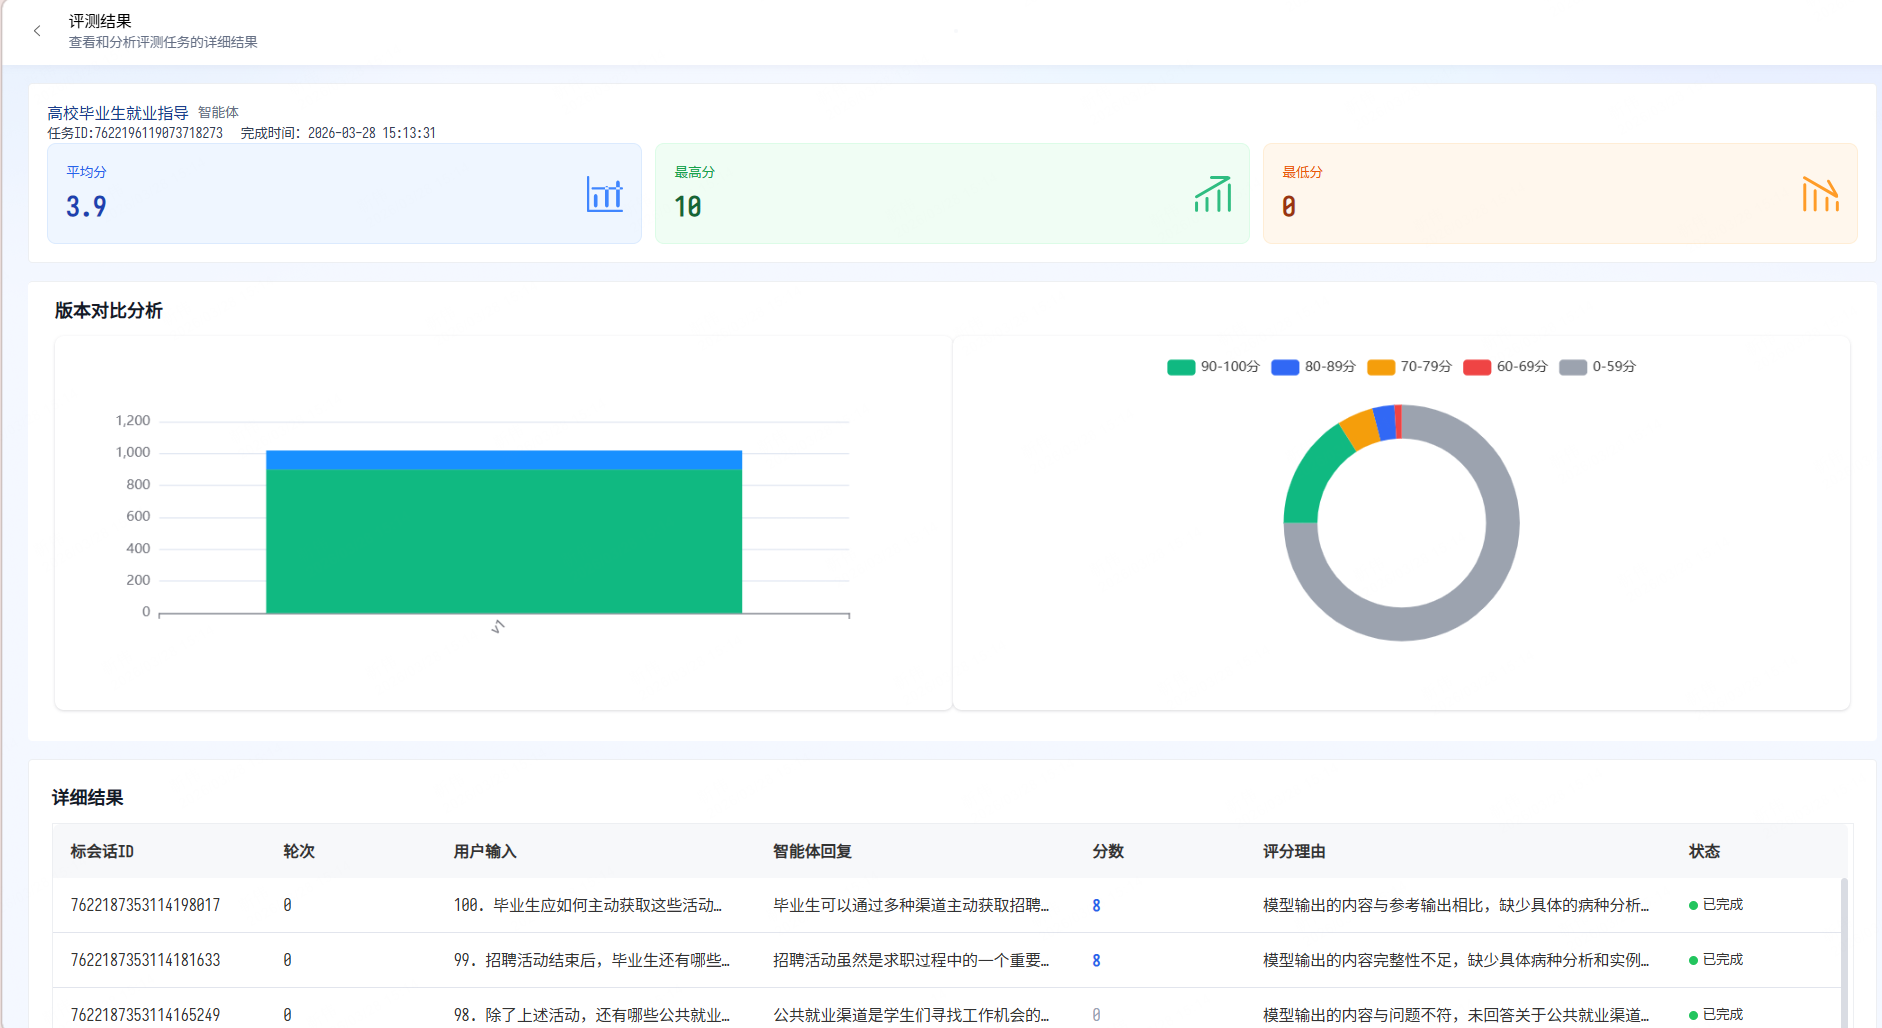Screen dimensions: 1882x1028
Task: Open user input starting with 98. 除了上述活动
Action: [592, 1015]
